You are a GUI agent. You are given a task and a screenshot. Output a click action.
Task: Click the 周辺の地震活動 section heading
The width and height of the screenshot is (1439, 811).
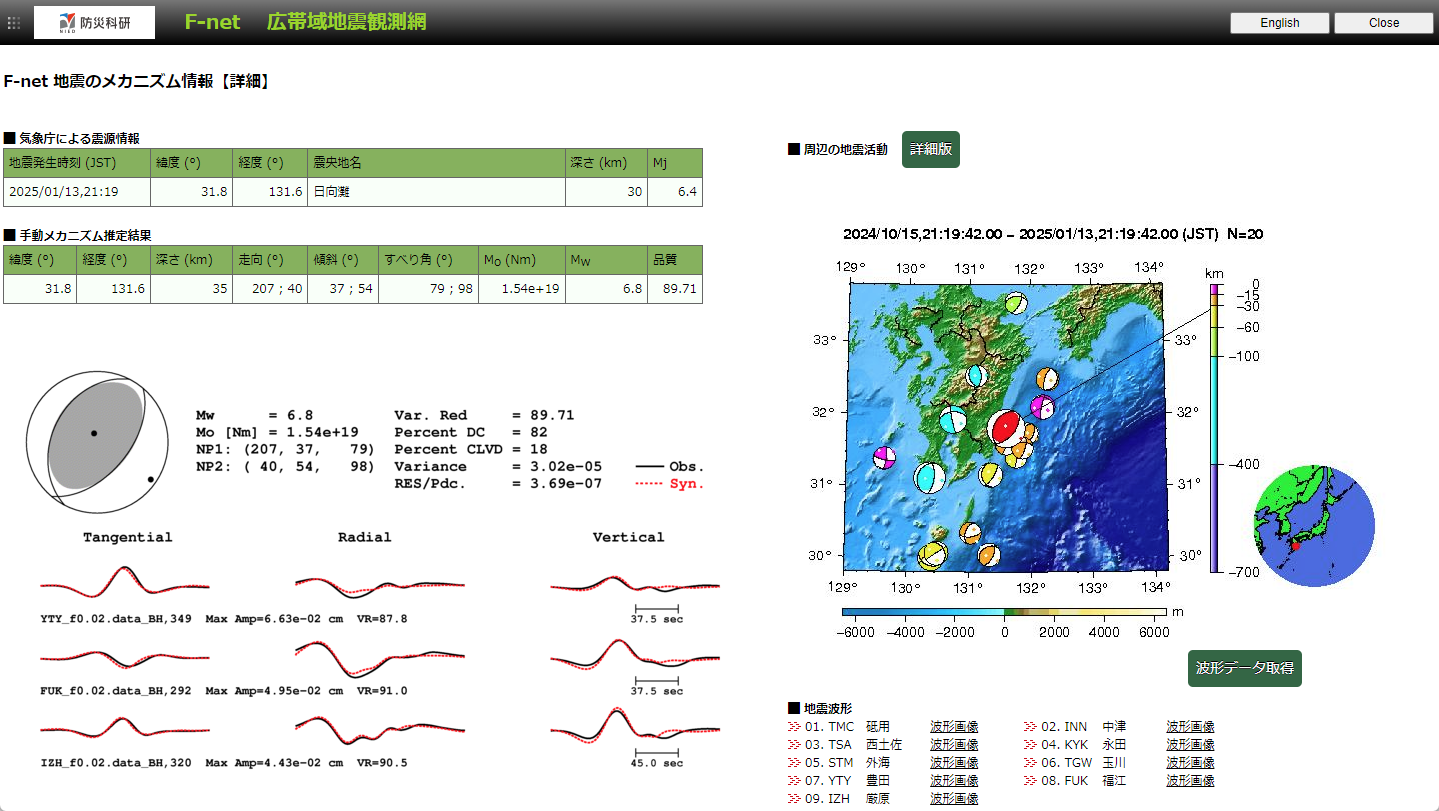coord(838,150)
